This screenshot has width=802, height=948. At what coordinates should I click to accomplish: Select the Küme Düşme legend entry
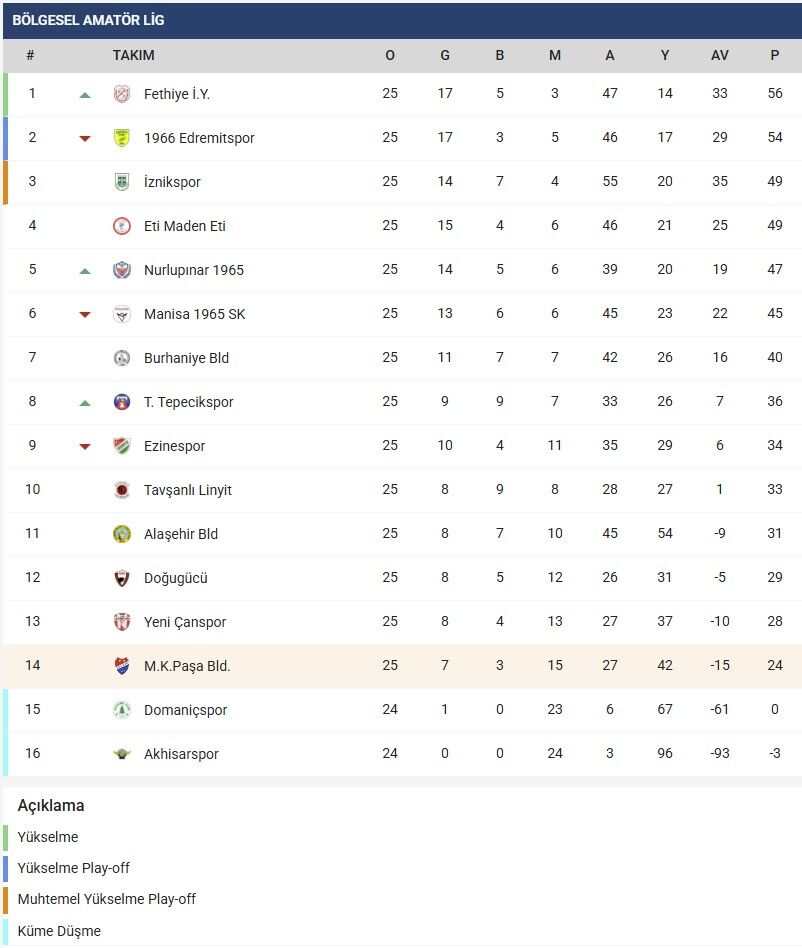[x=52, y=930]
